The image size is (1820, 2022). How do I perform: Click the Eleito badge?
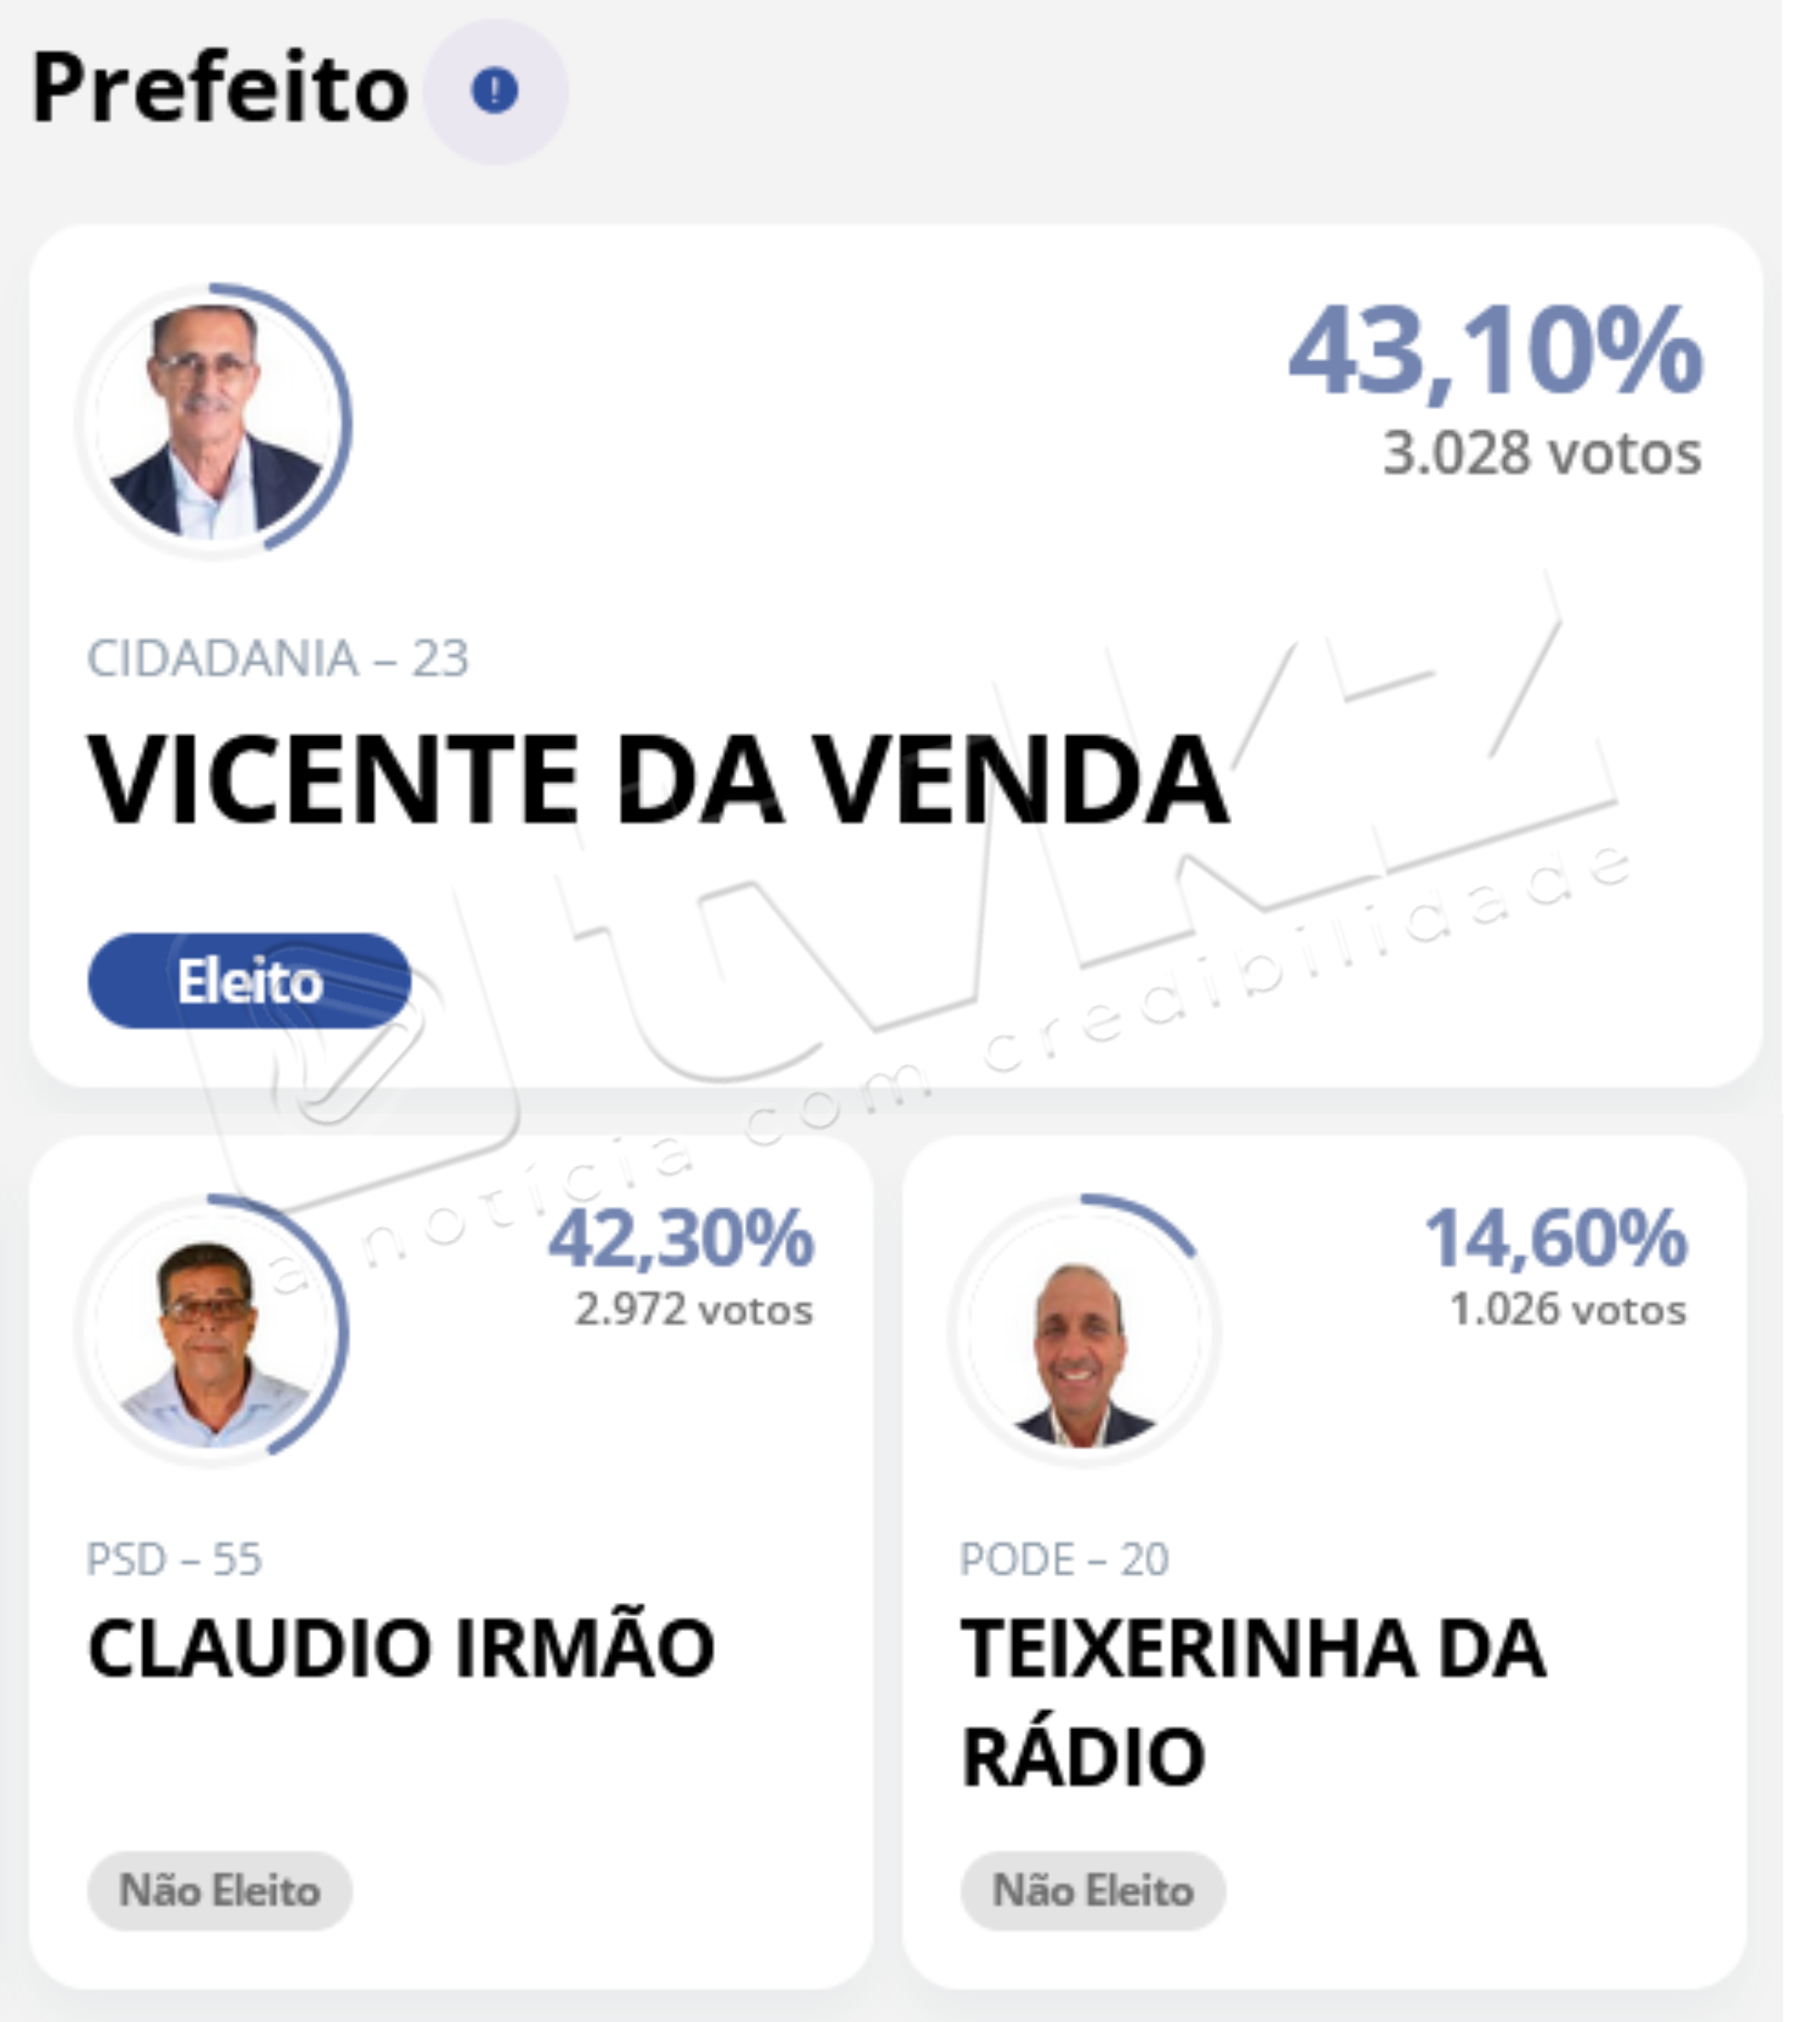[x=249, y=981]
